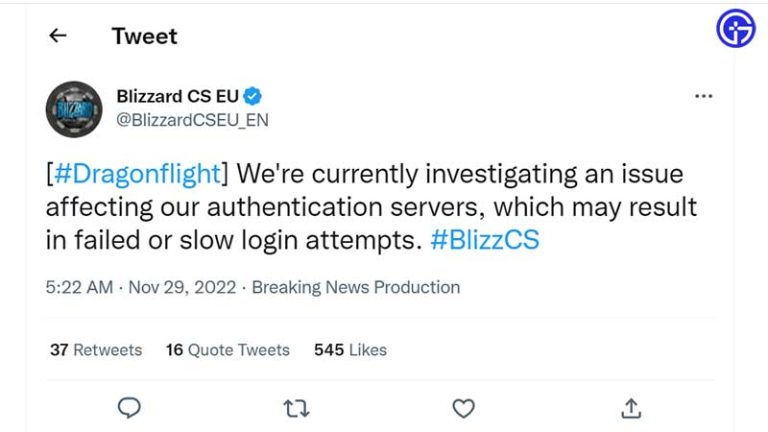Open the #Dragonflight hashtag link
Screen dimensions: 768x432
coord(137,174)
